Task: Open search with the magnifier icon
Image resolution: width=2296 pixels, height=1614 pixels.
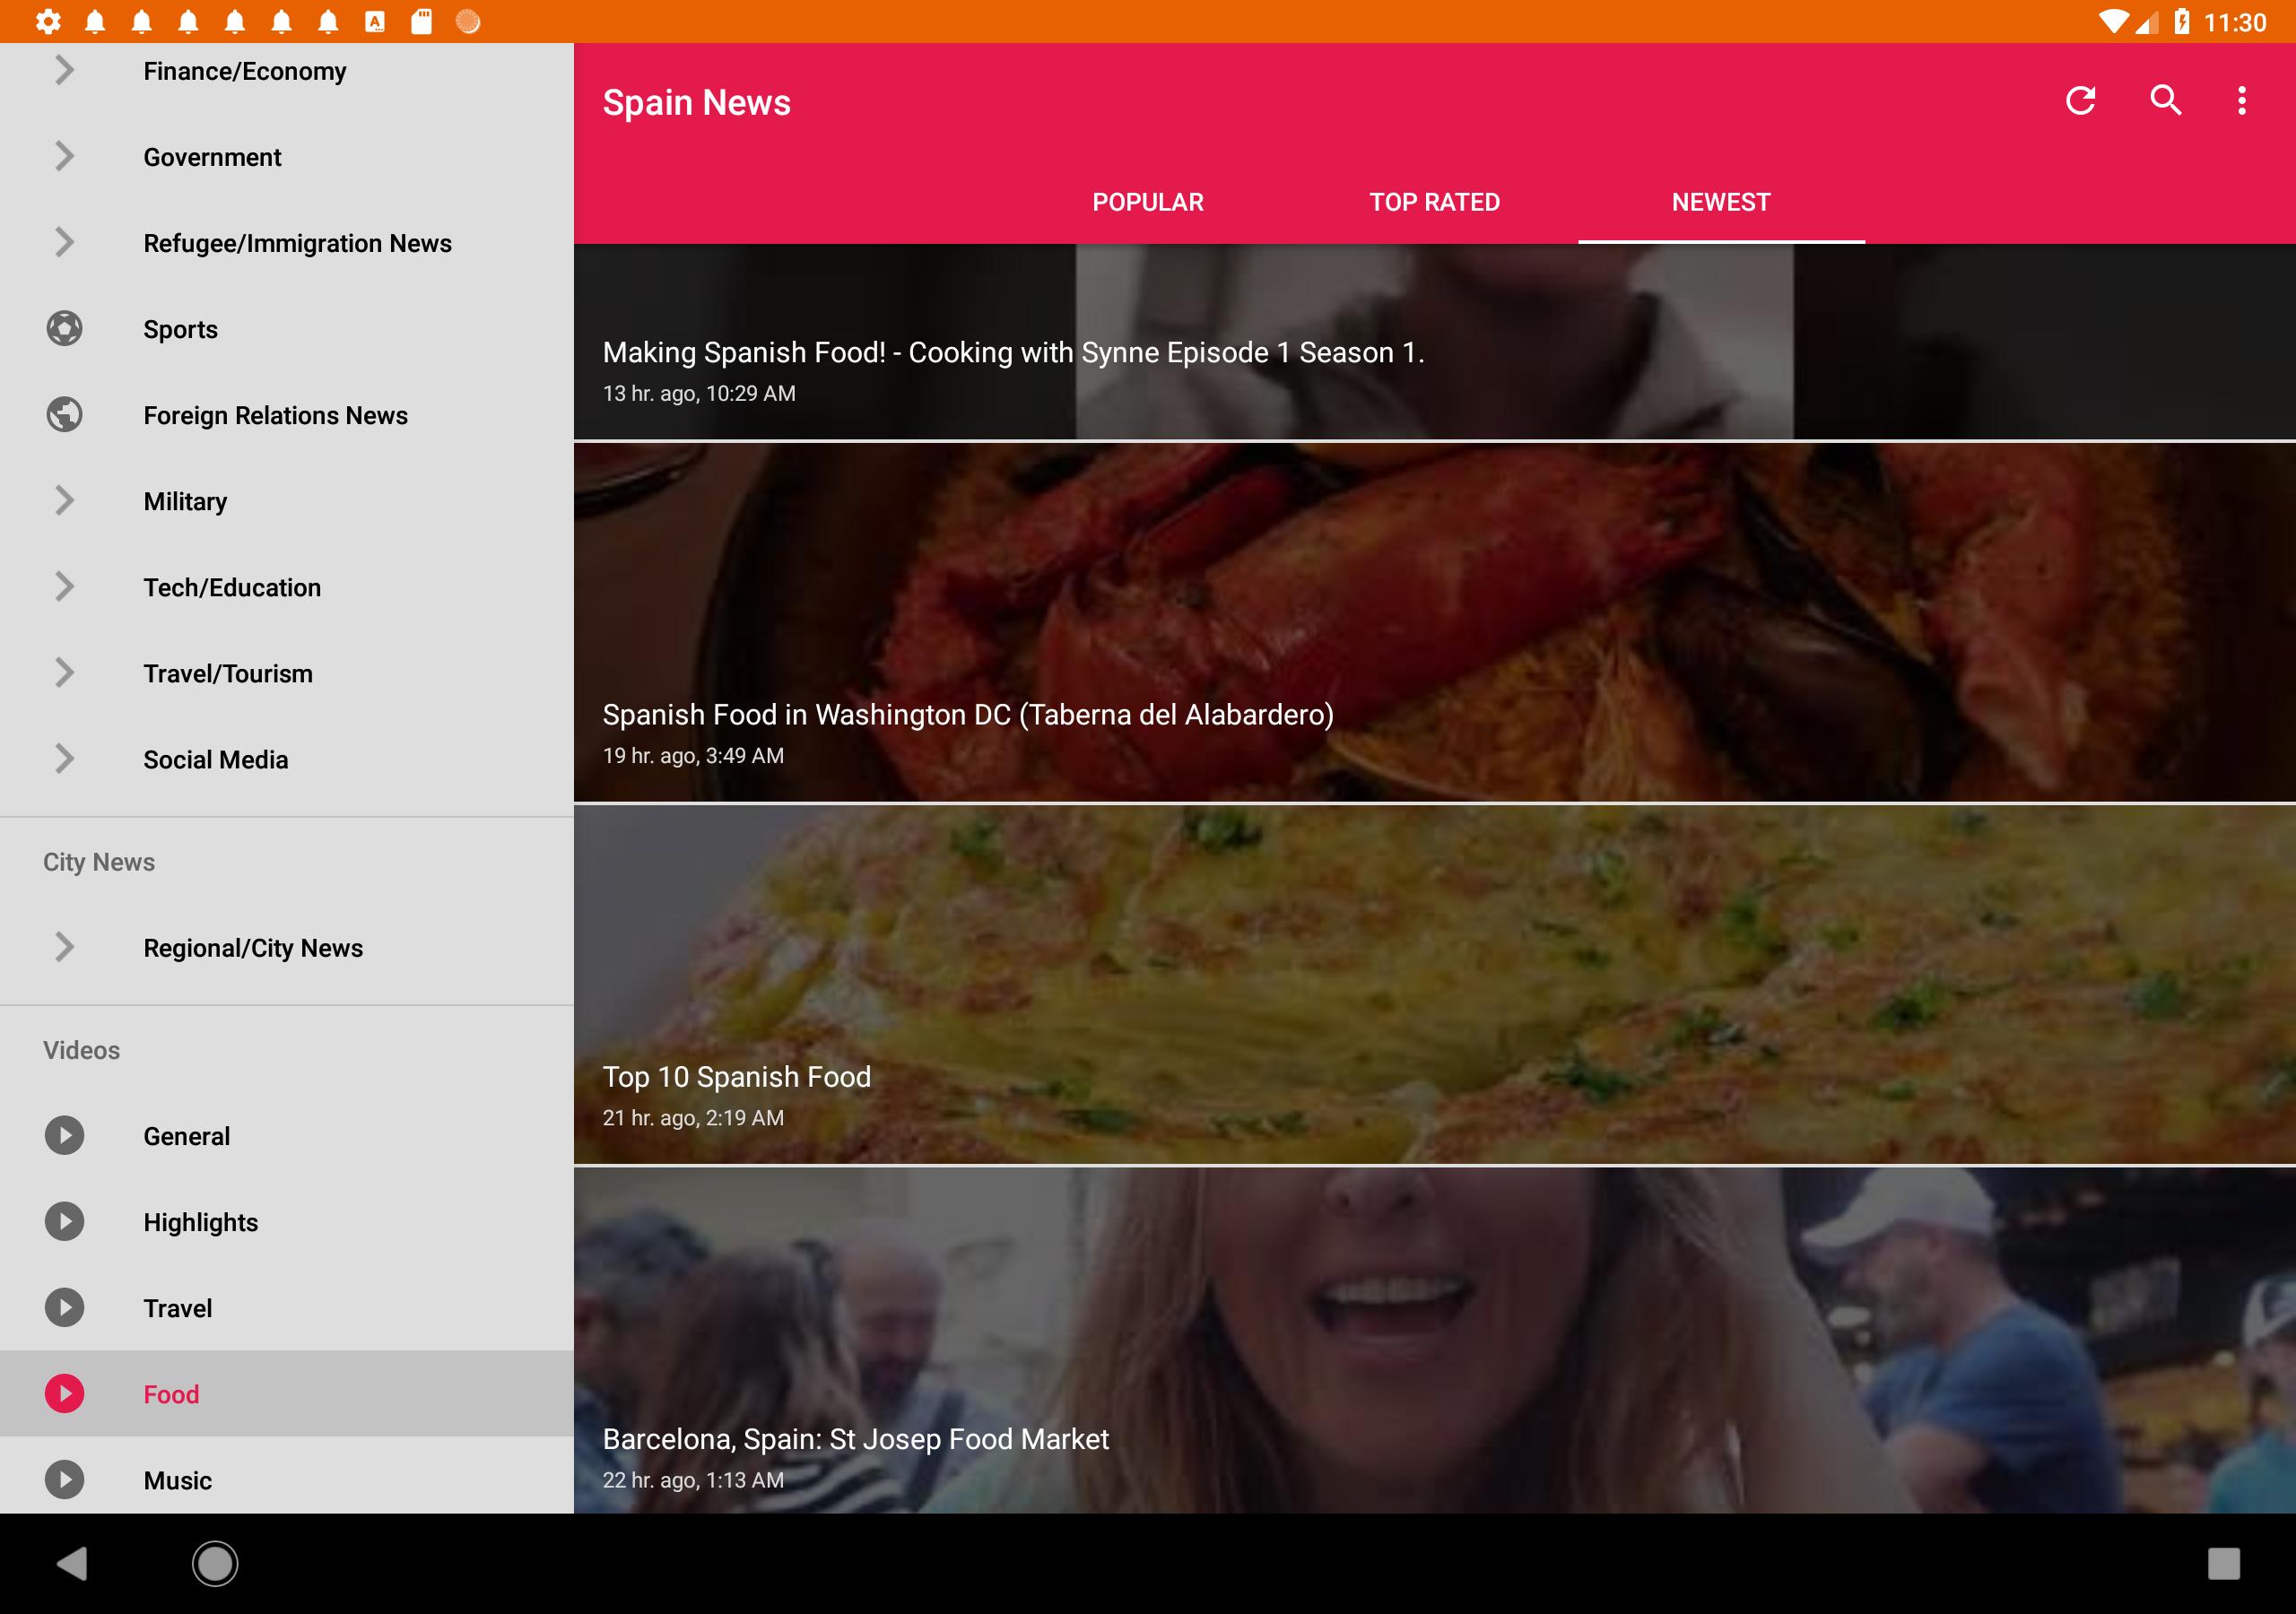Action: 2166,101
